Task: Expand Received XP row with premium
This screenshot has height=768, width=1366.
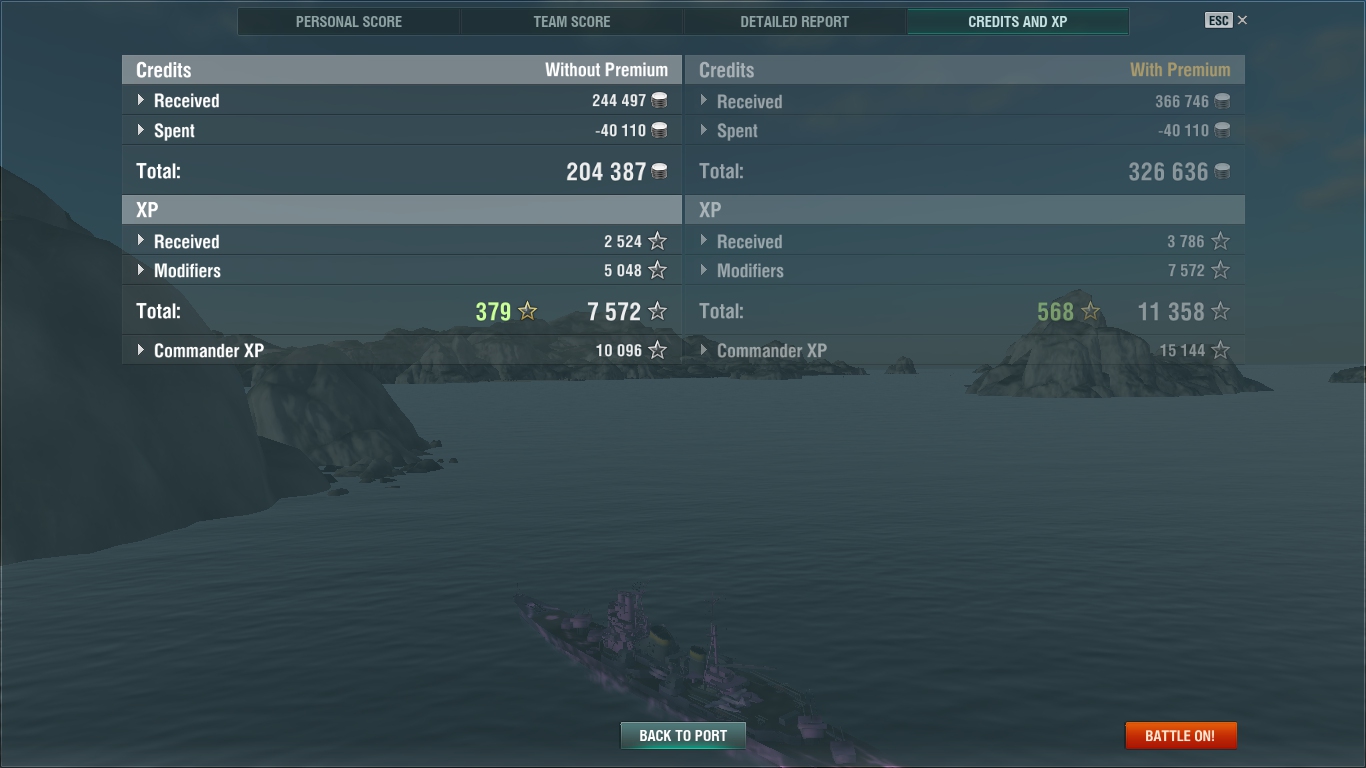Action: [x=965, y=241]
